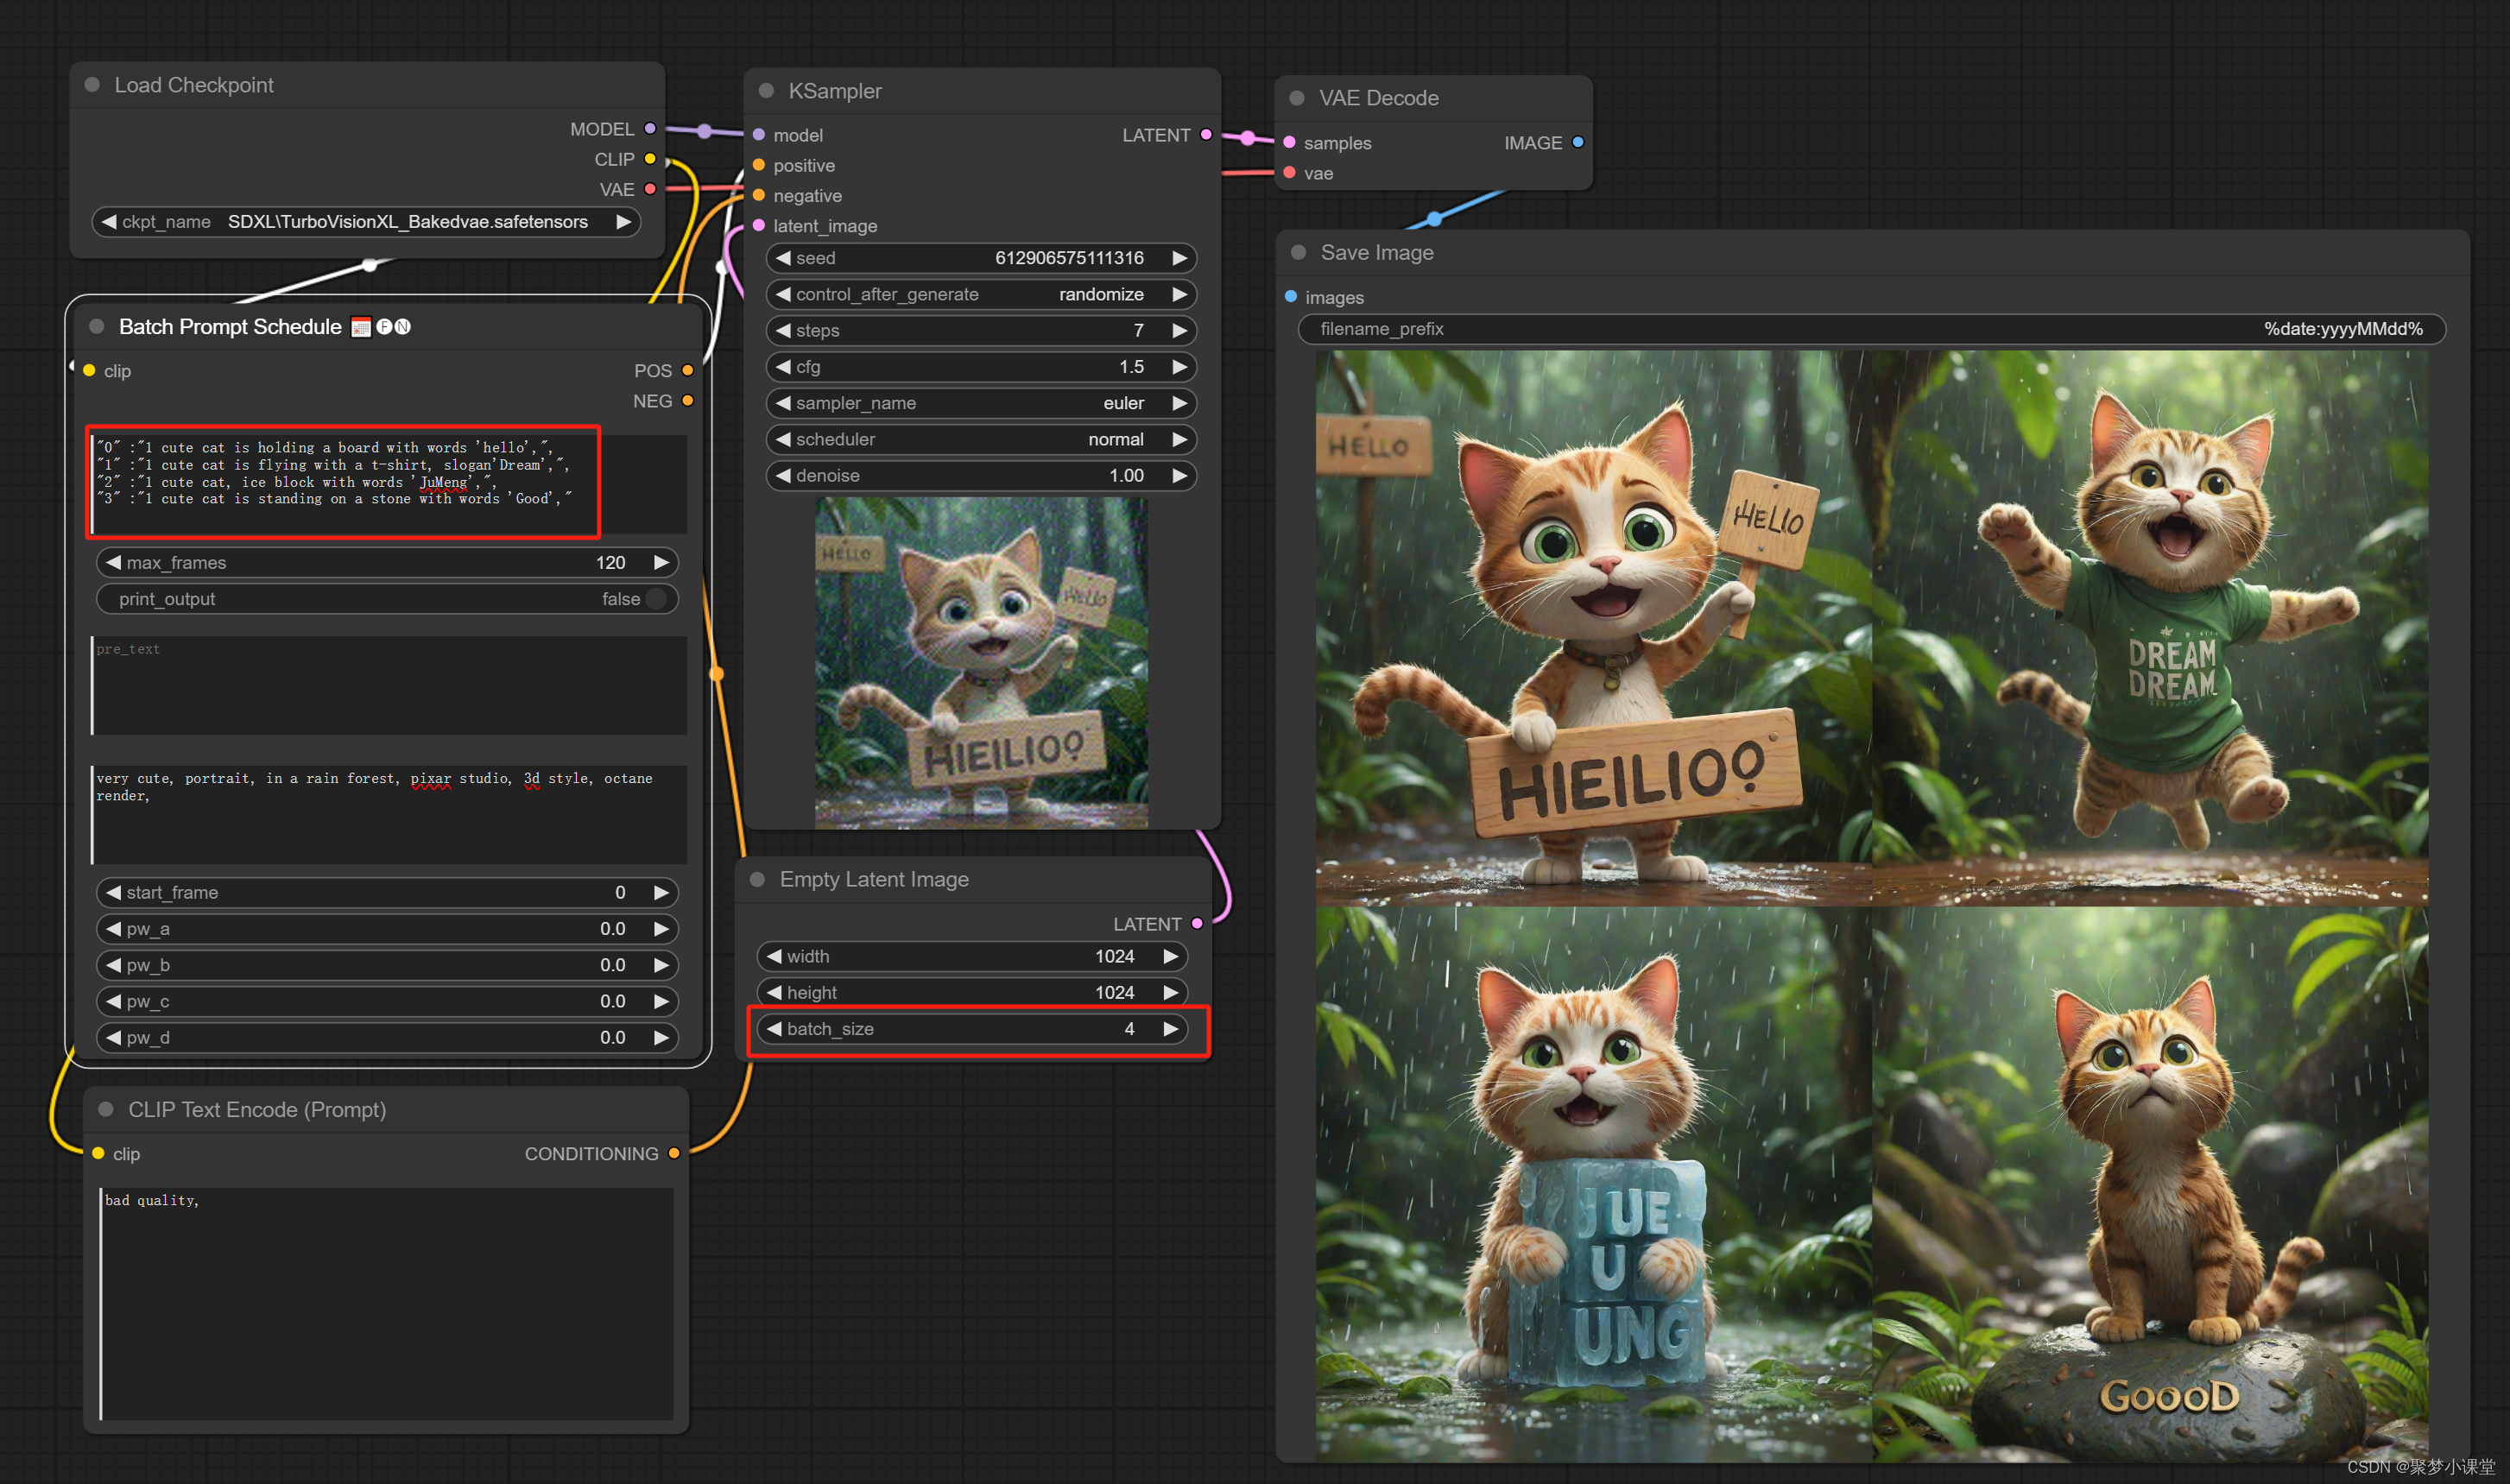Increase batch_size with right arrow
The width and height of the screenshot is (2510, 1484).
tap(1170, 1029)
